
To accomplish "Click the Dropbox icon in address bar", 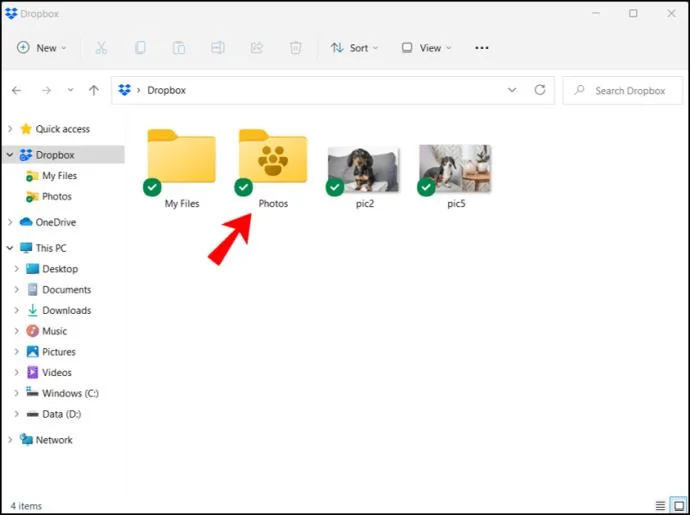I will [125, 90].
